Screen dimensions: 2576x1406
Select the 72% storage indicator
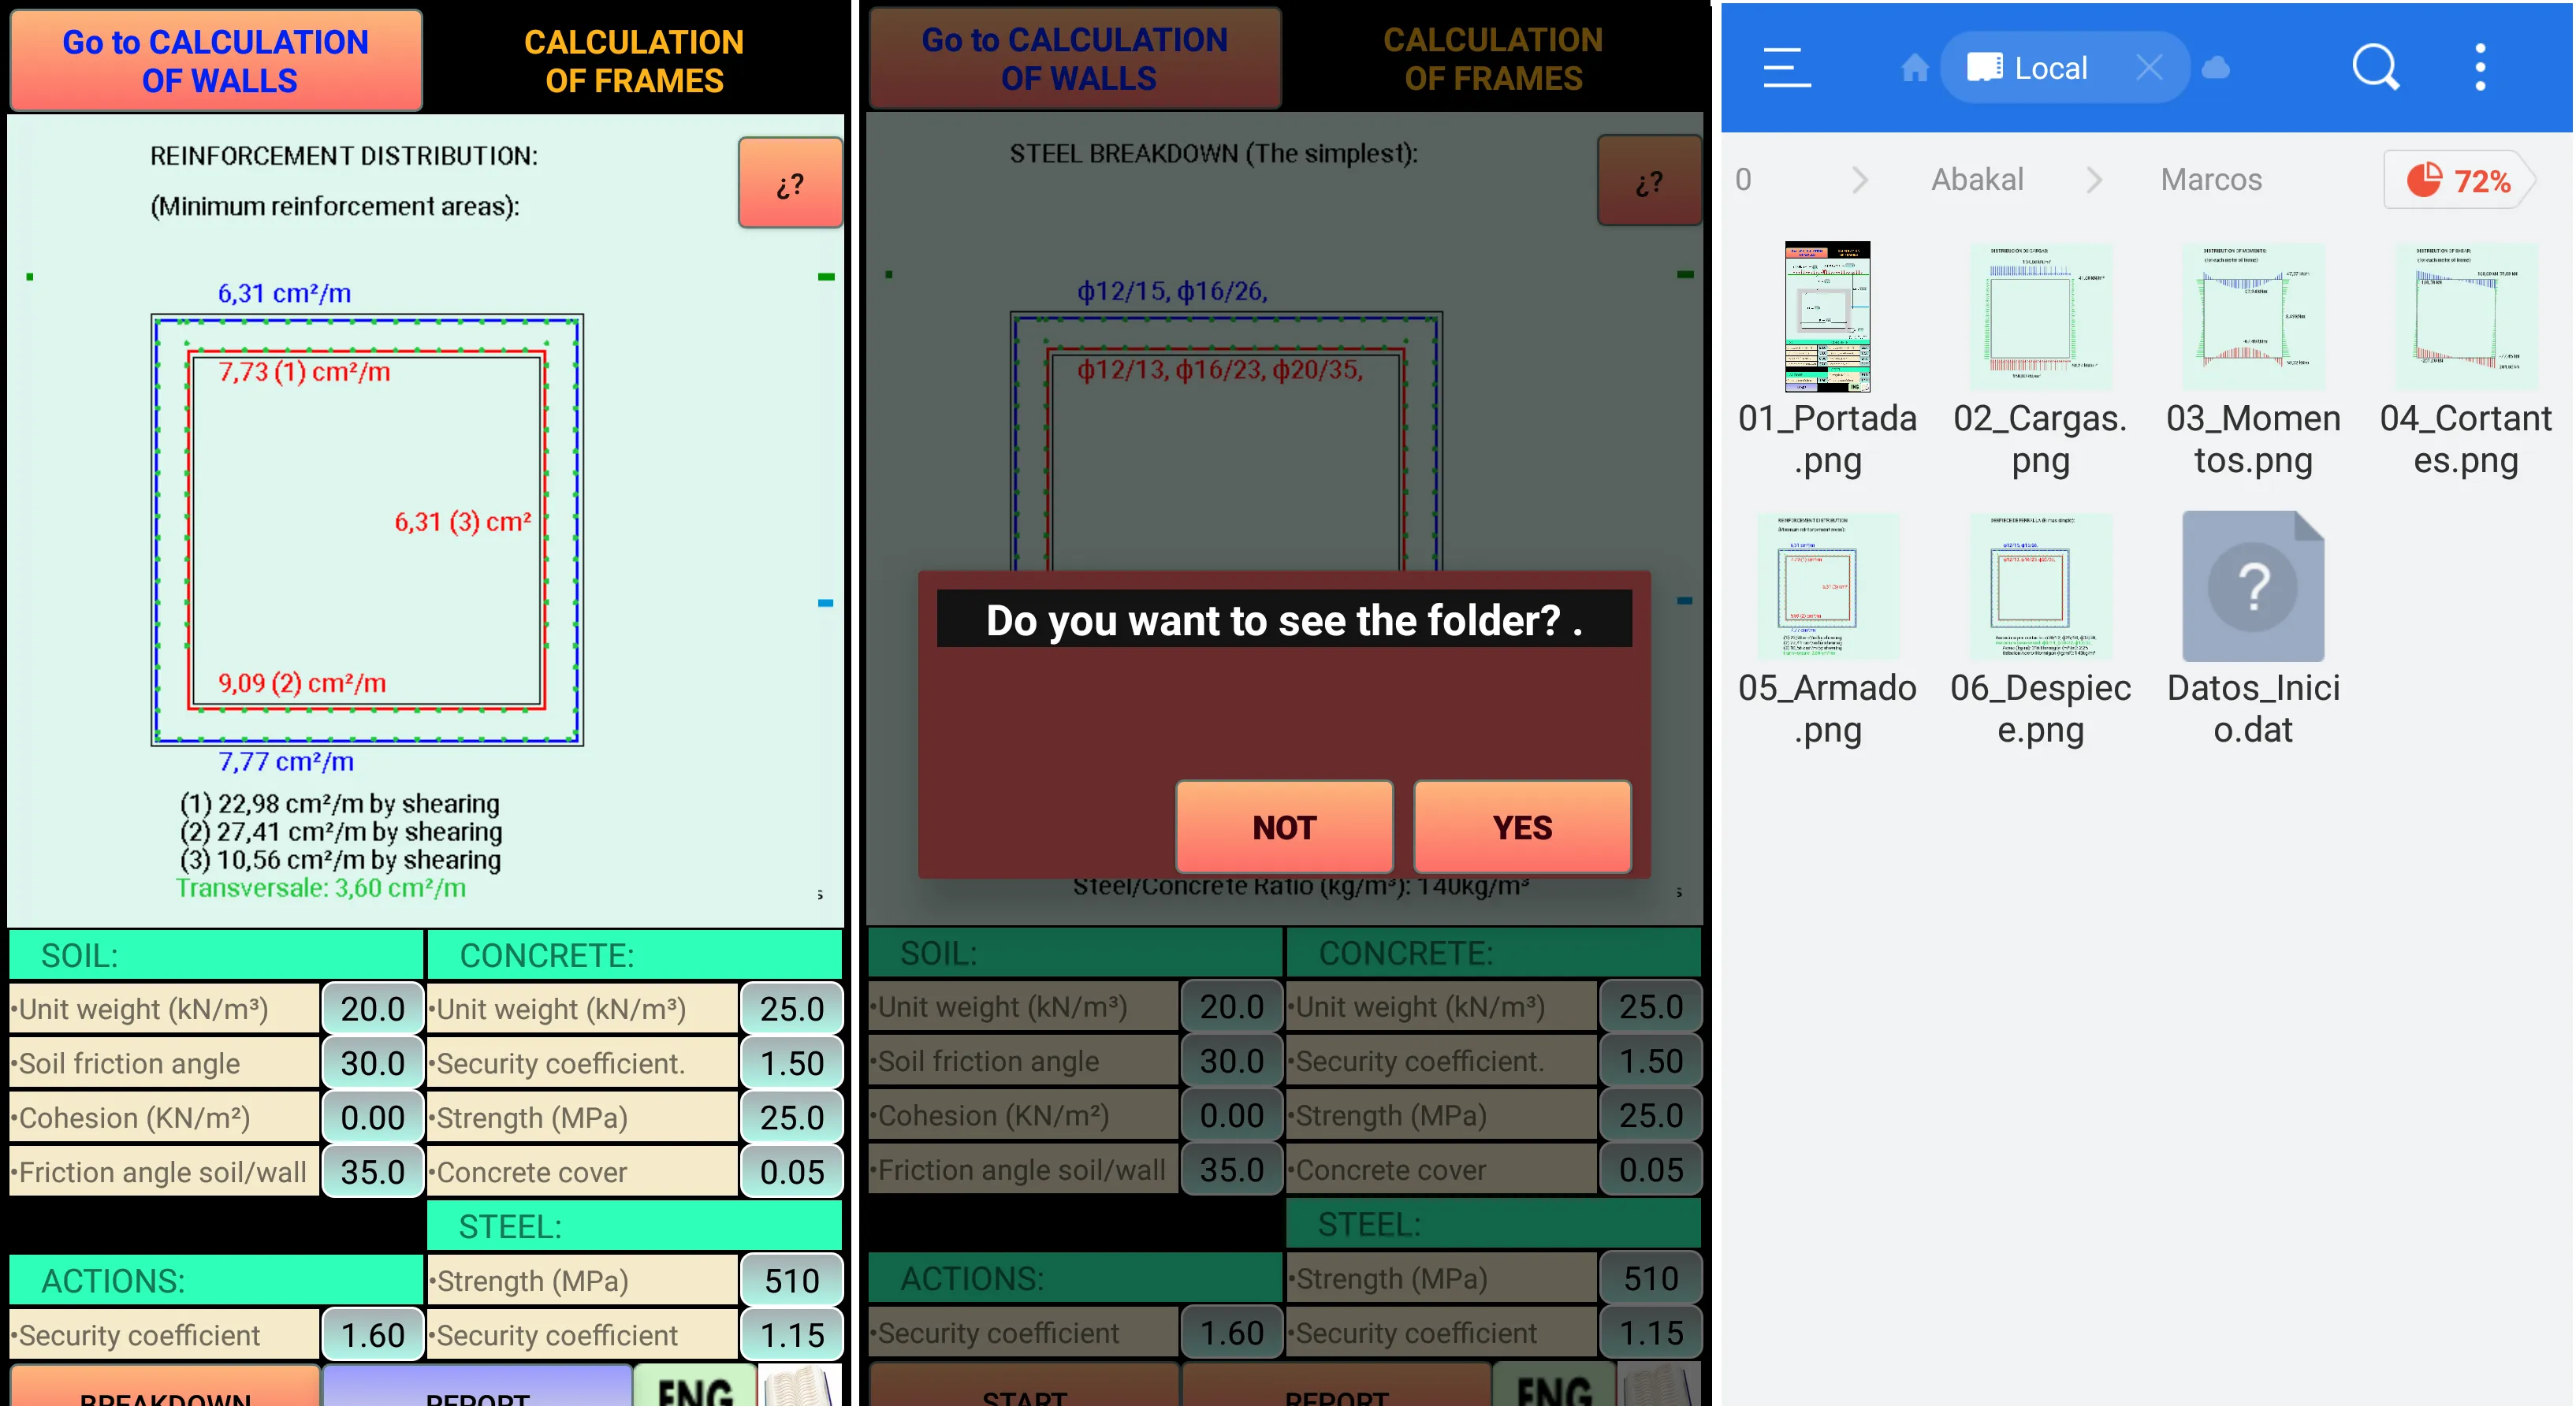(x=2460, y=180)
